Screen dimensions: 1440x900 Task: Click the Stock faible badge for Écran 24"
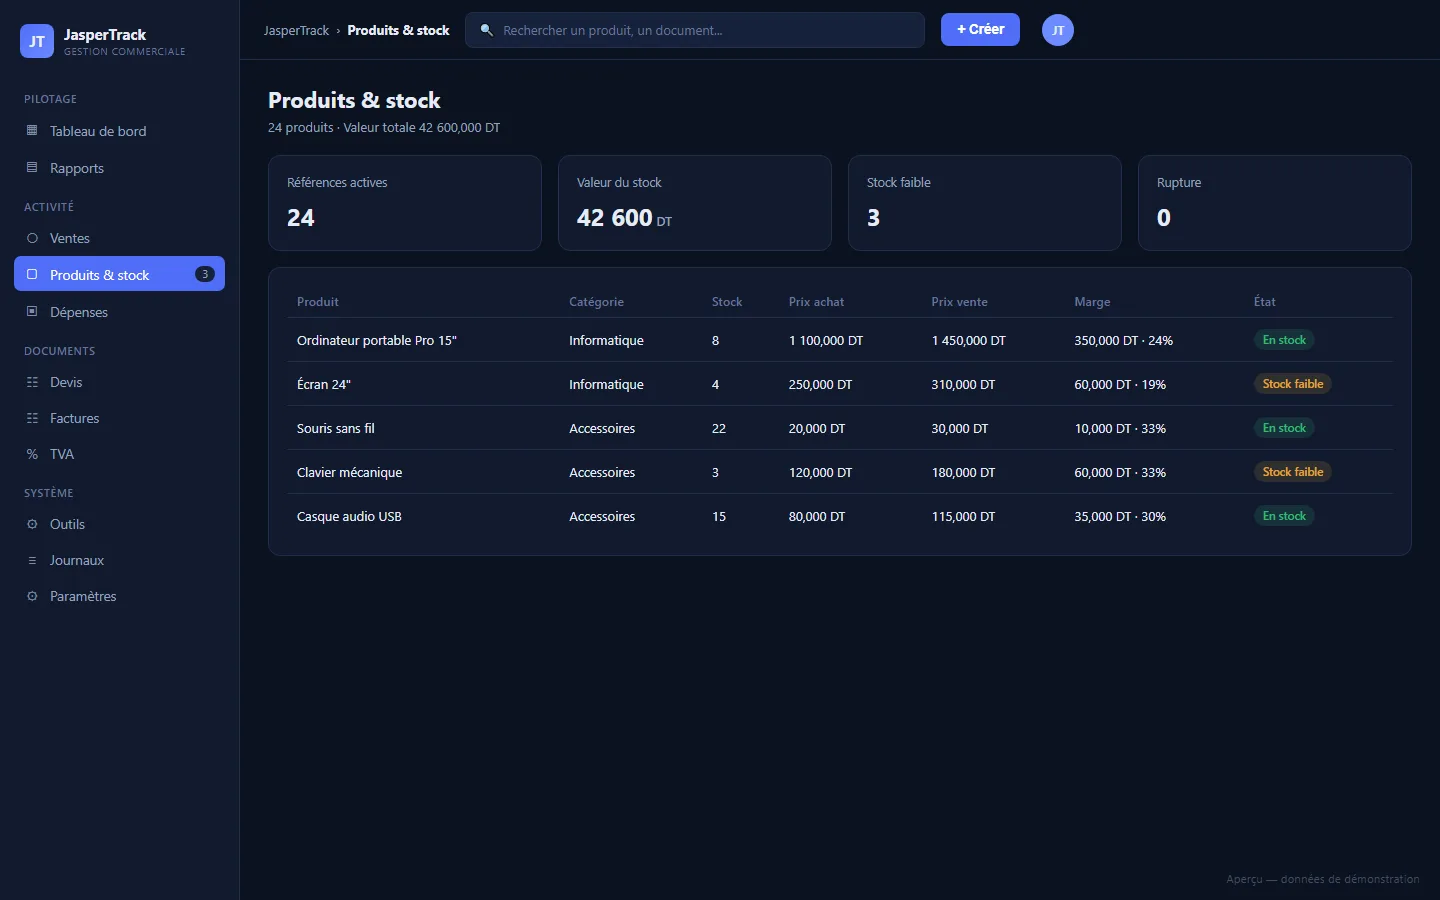pos(1292,384)
